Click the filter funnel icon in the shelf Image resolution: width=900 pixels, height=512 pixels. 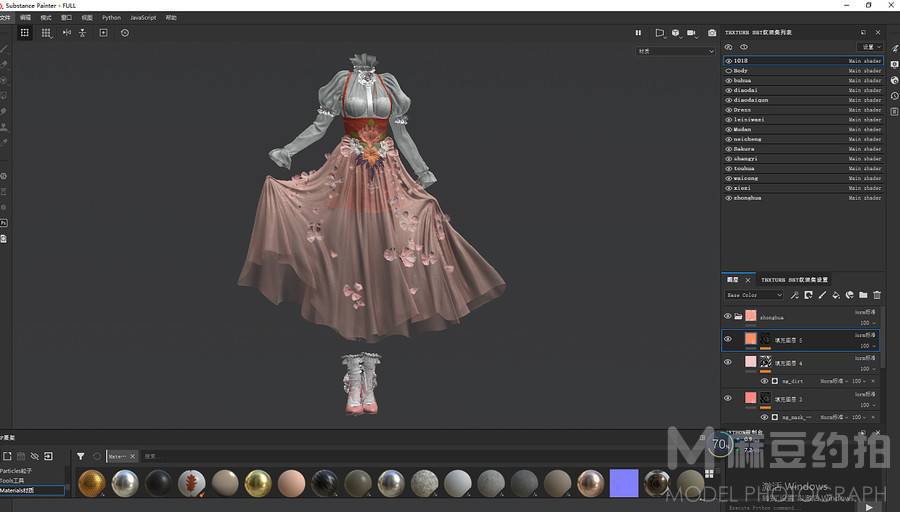pos(80,456)
